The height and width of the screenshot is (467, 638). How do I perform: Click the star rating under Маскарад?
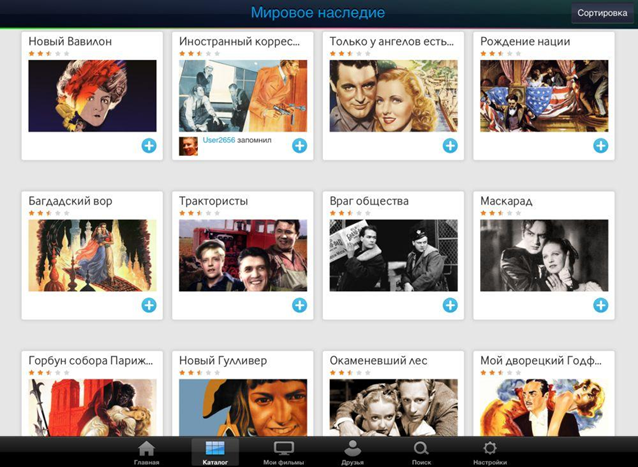(x=500, y=213)
